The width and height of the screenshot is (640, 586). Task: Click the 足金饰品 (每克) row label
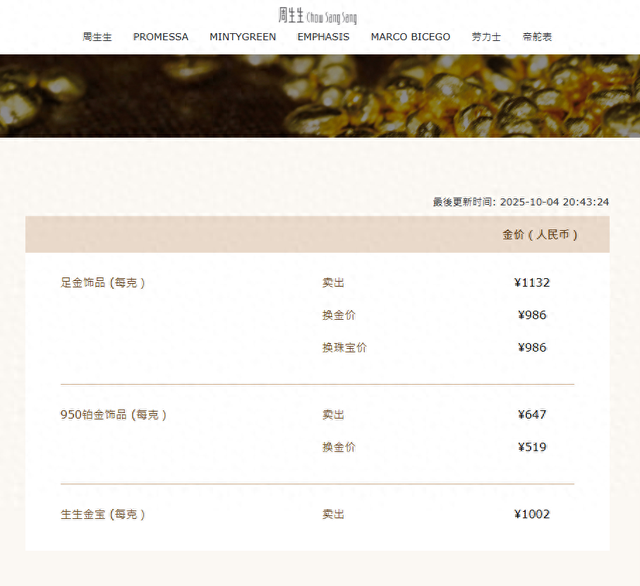(x=103, y=283)
